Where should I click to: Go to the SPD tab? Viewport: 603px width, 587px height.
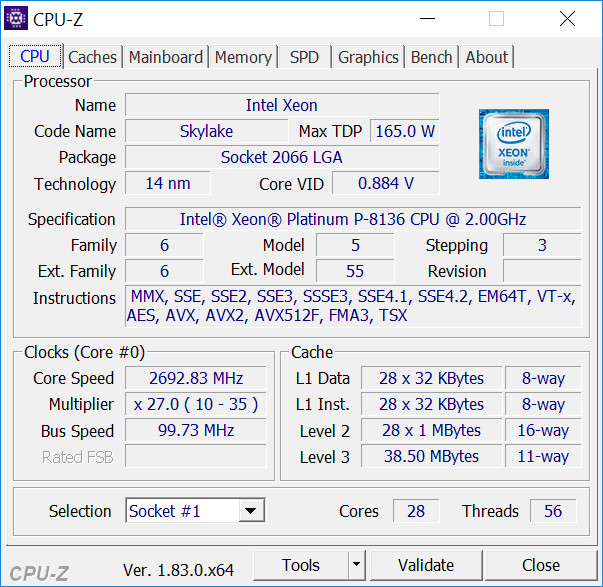pos(304,57)
